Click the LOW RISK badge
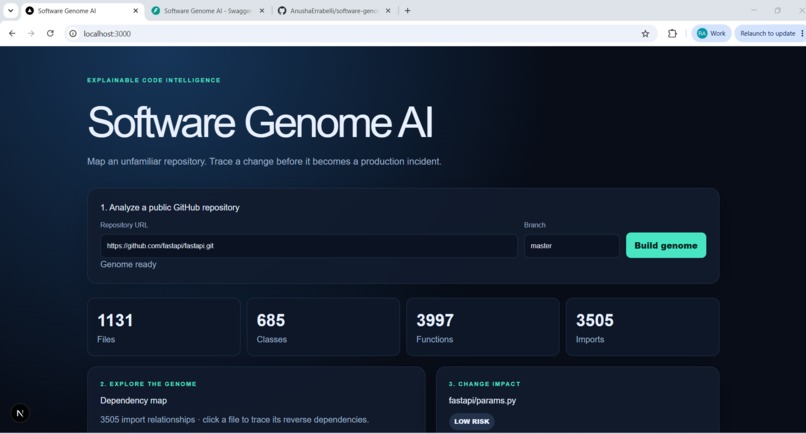 coord(471,421)
